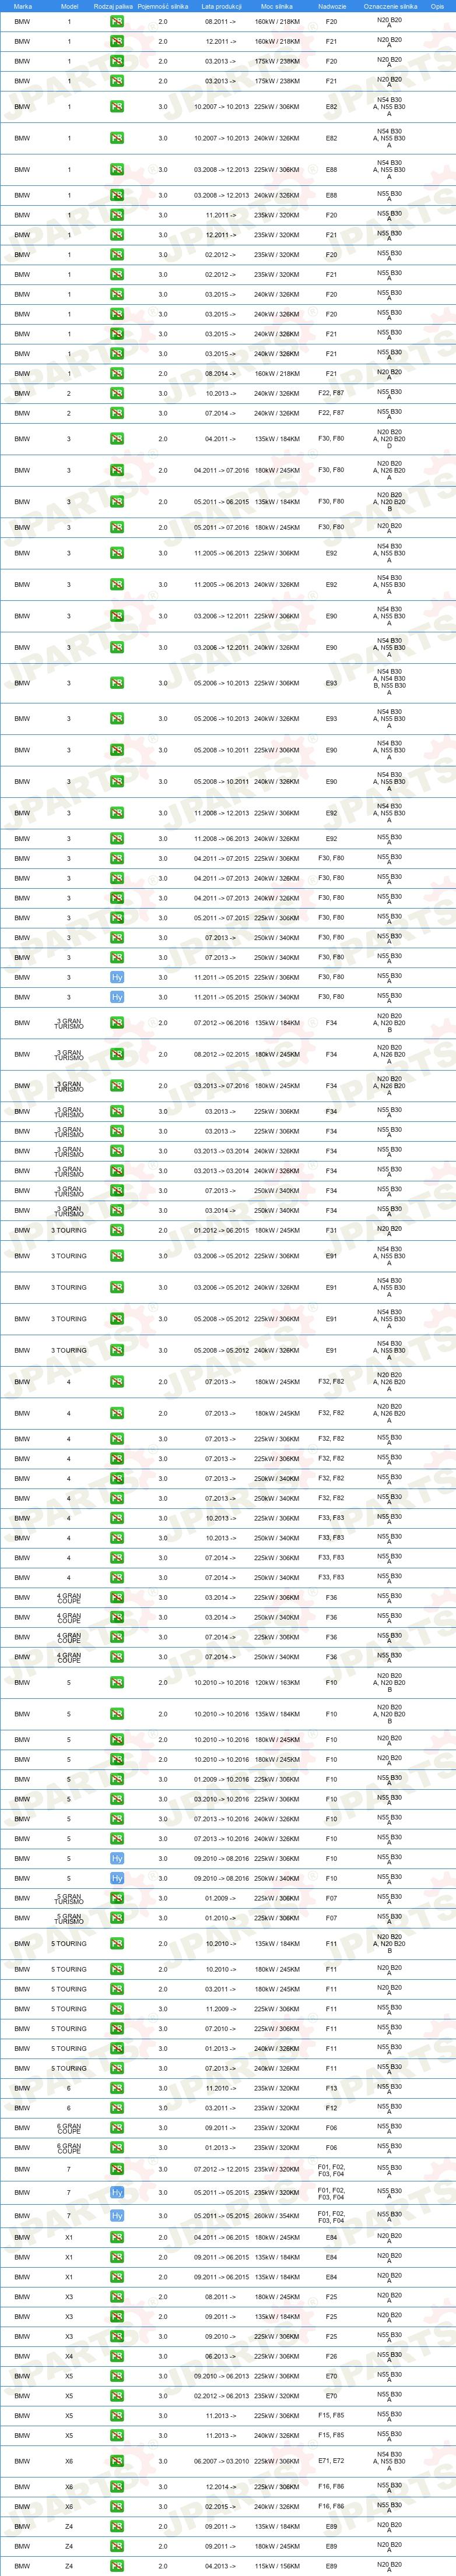The width and height of the screenshot is (456, 2576).
Task: Click the petrol icon in the 6 Gran Coupe 09.2011 row
Action: [117, 2127]
